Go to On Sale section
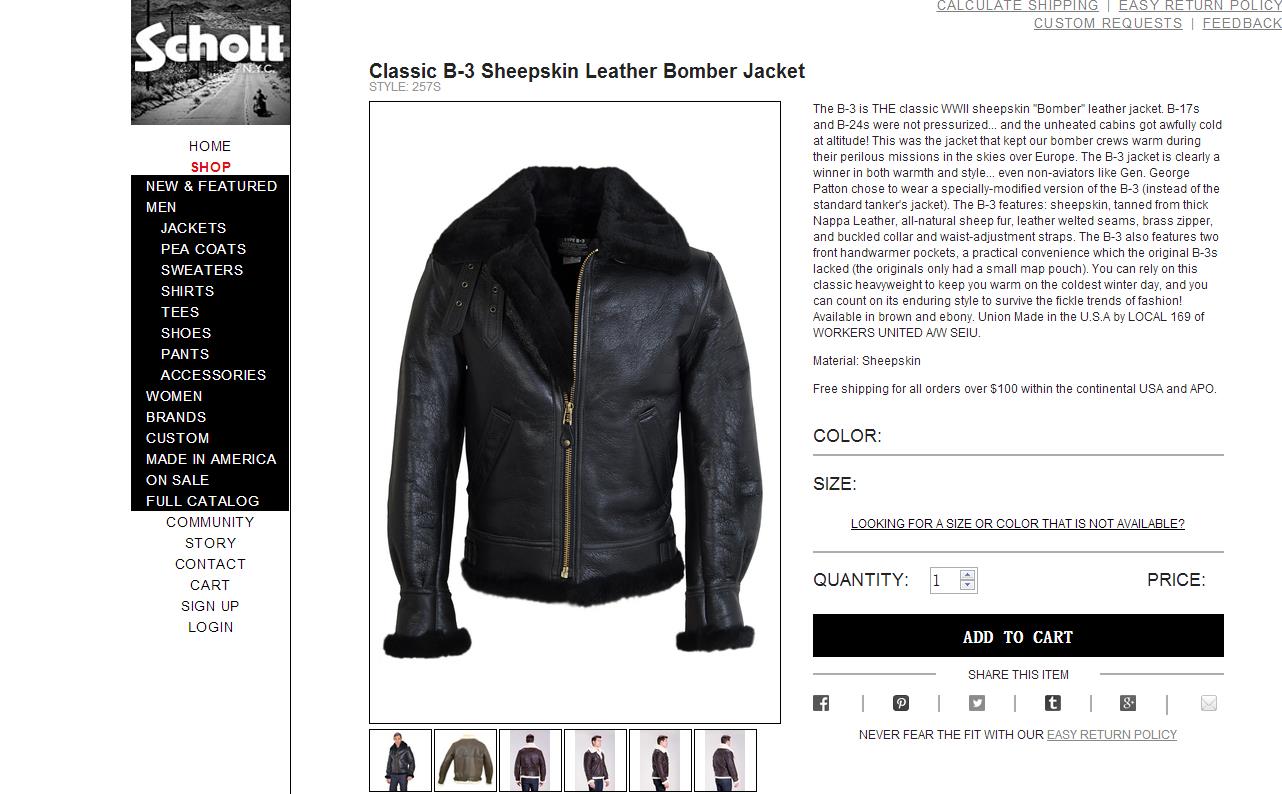This screenshot has height=794, width=1282. pyautogui.click(x=177, y=480)
